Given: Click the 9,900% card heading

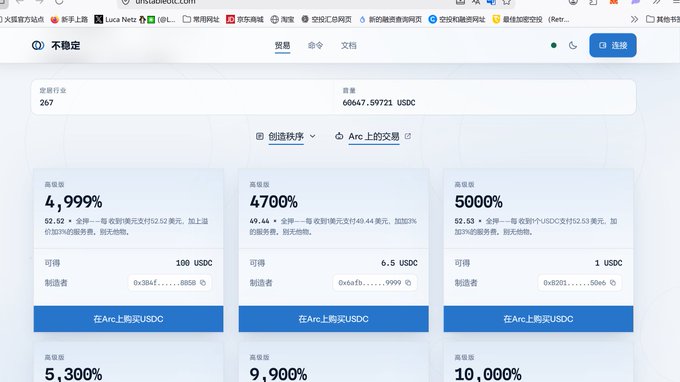Looking at the screenshot, I should tap(278, 374).
